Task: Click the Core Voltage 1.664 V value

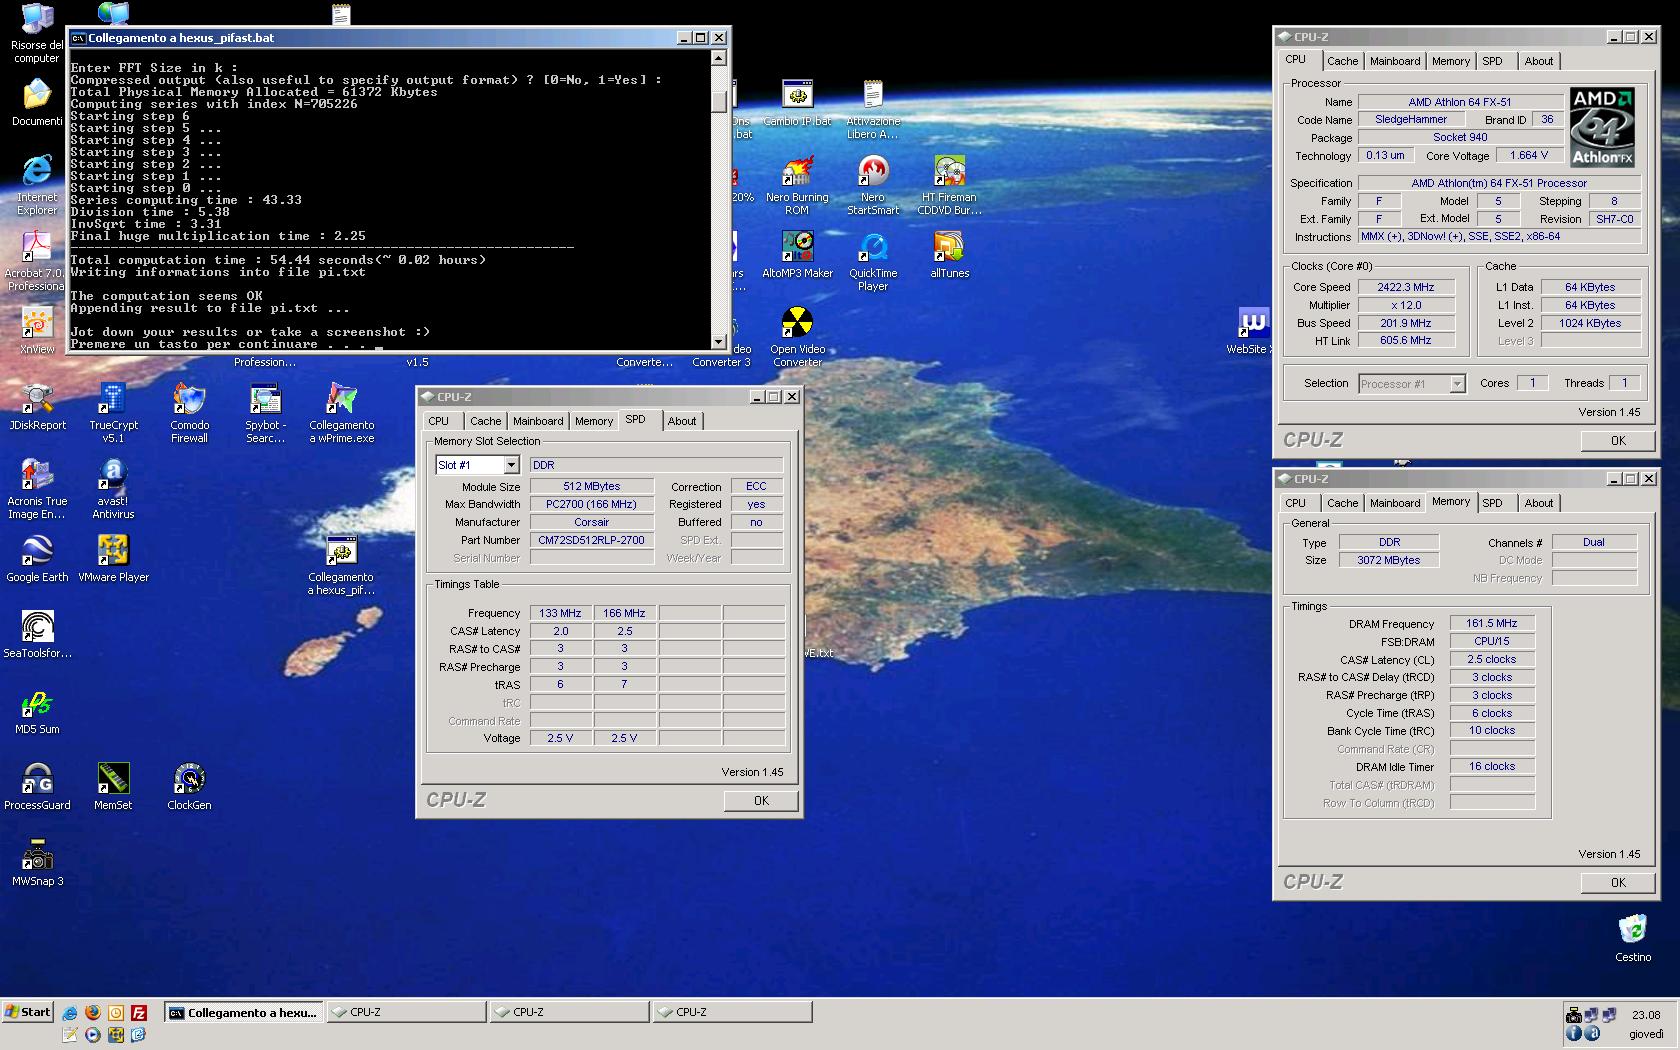Action: (1529, 156)
